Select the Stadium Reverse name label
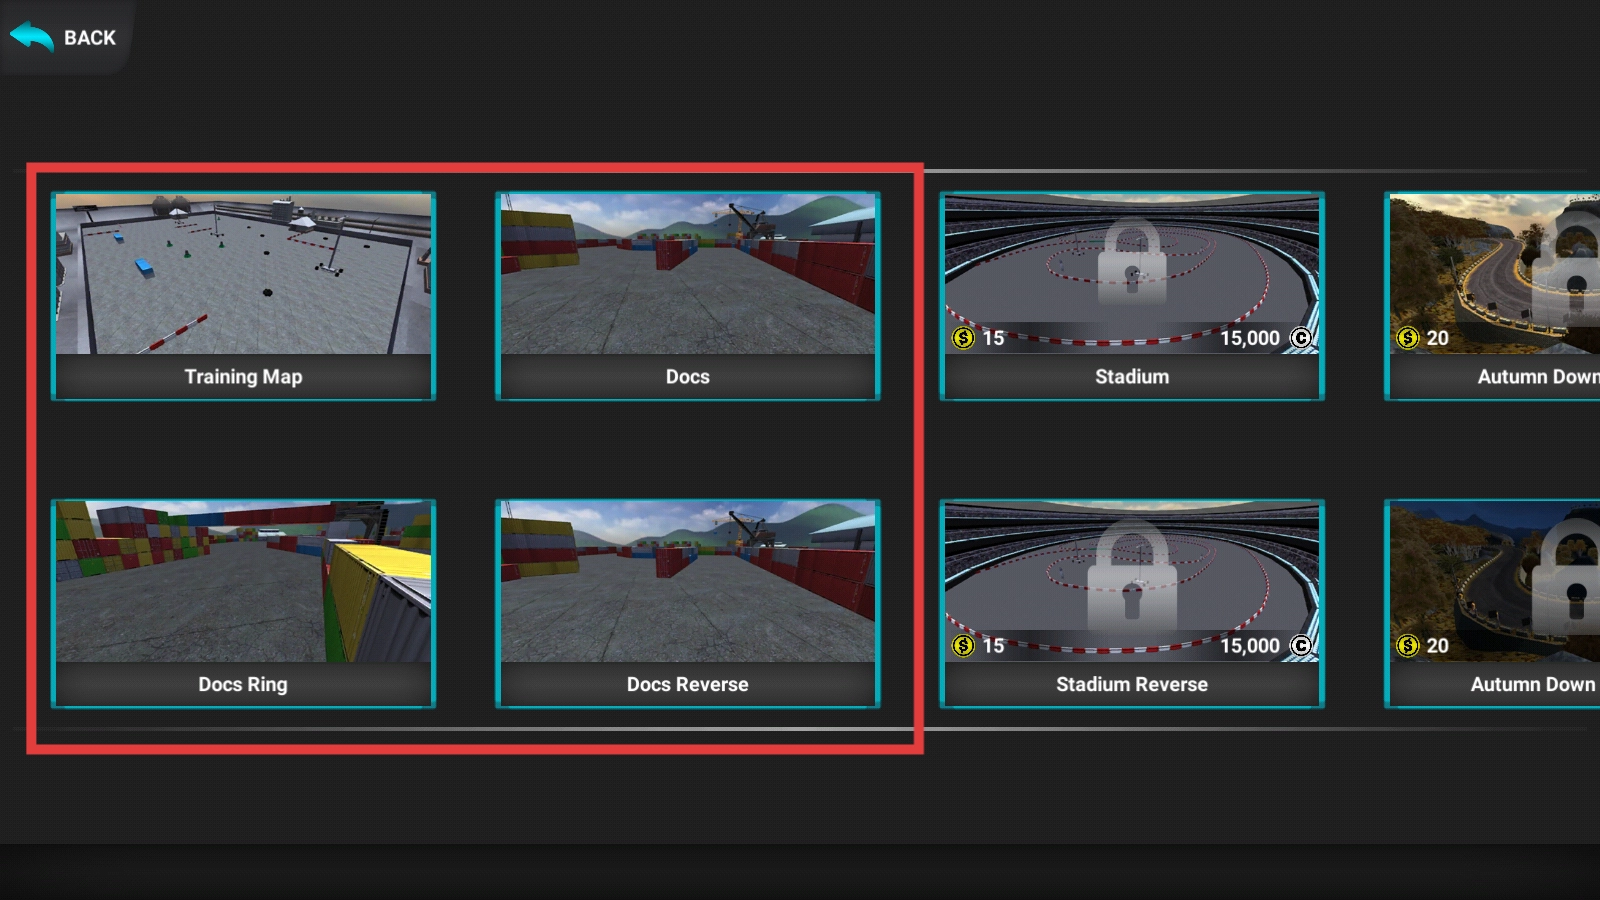 [1132, 685]
